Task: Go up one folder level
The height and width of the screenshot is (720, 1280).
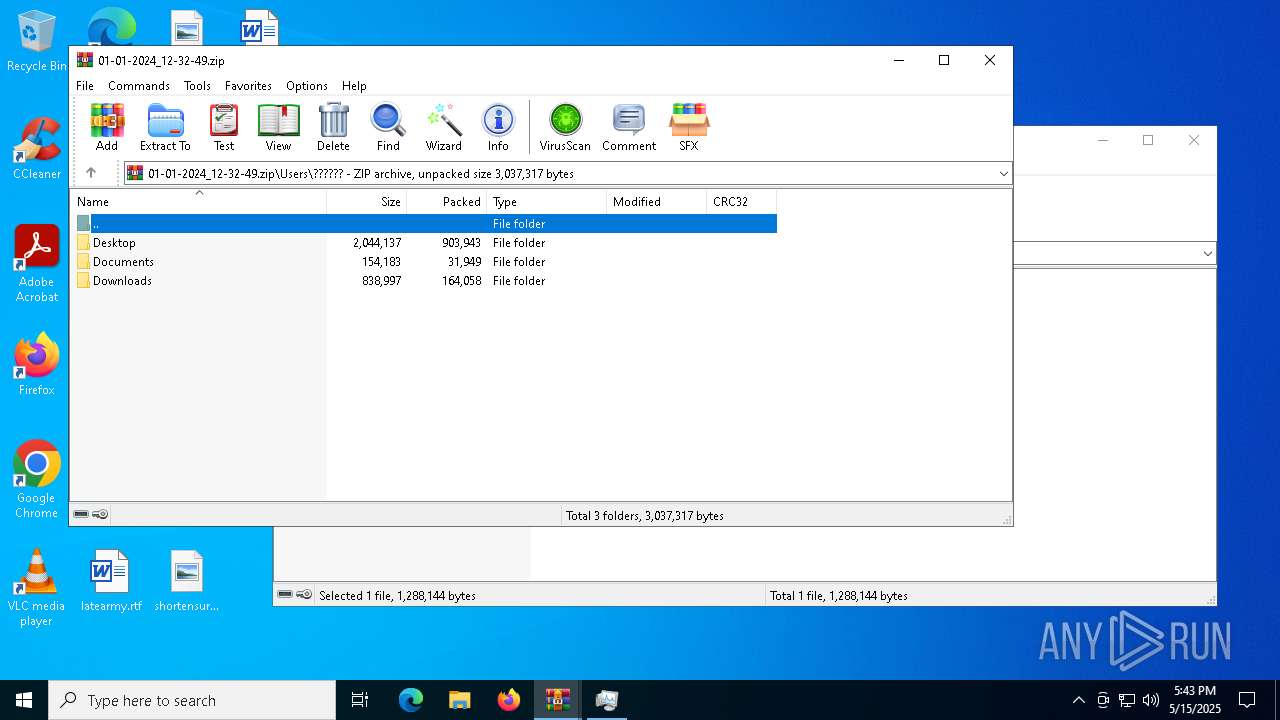Action: coord(91,173)
